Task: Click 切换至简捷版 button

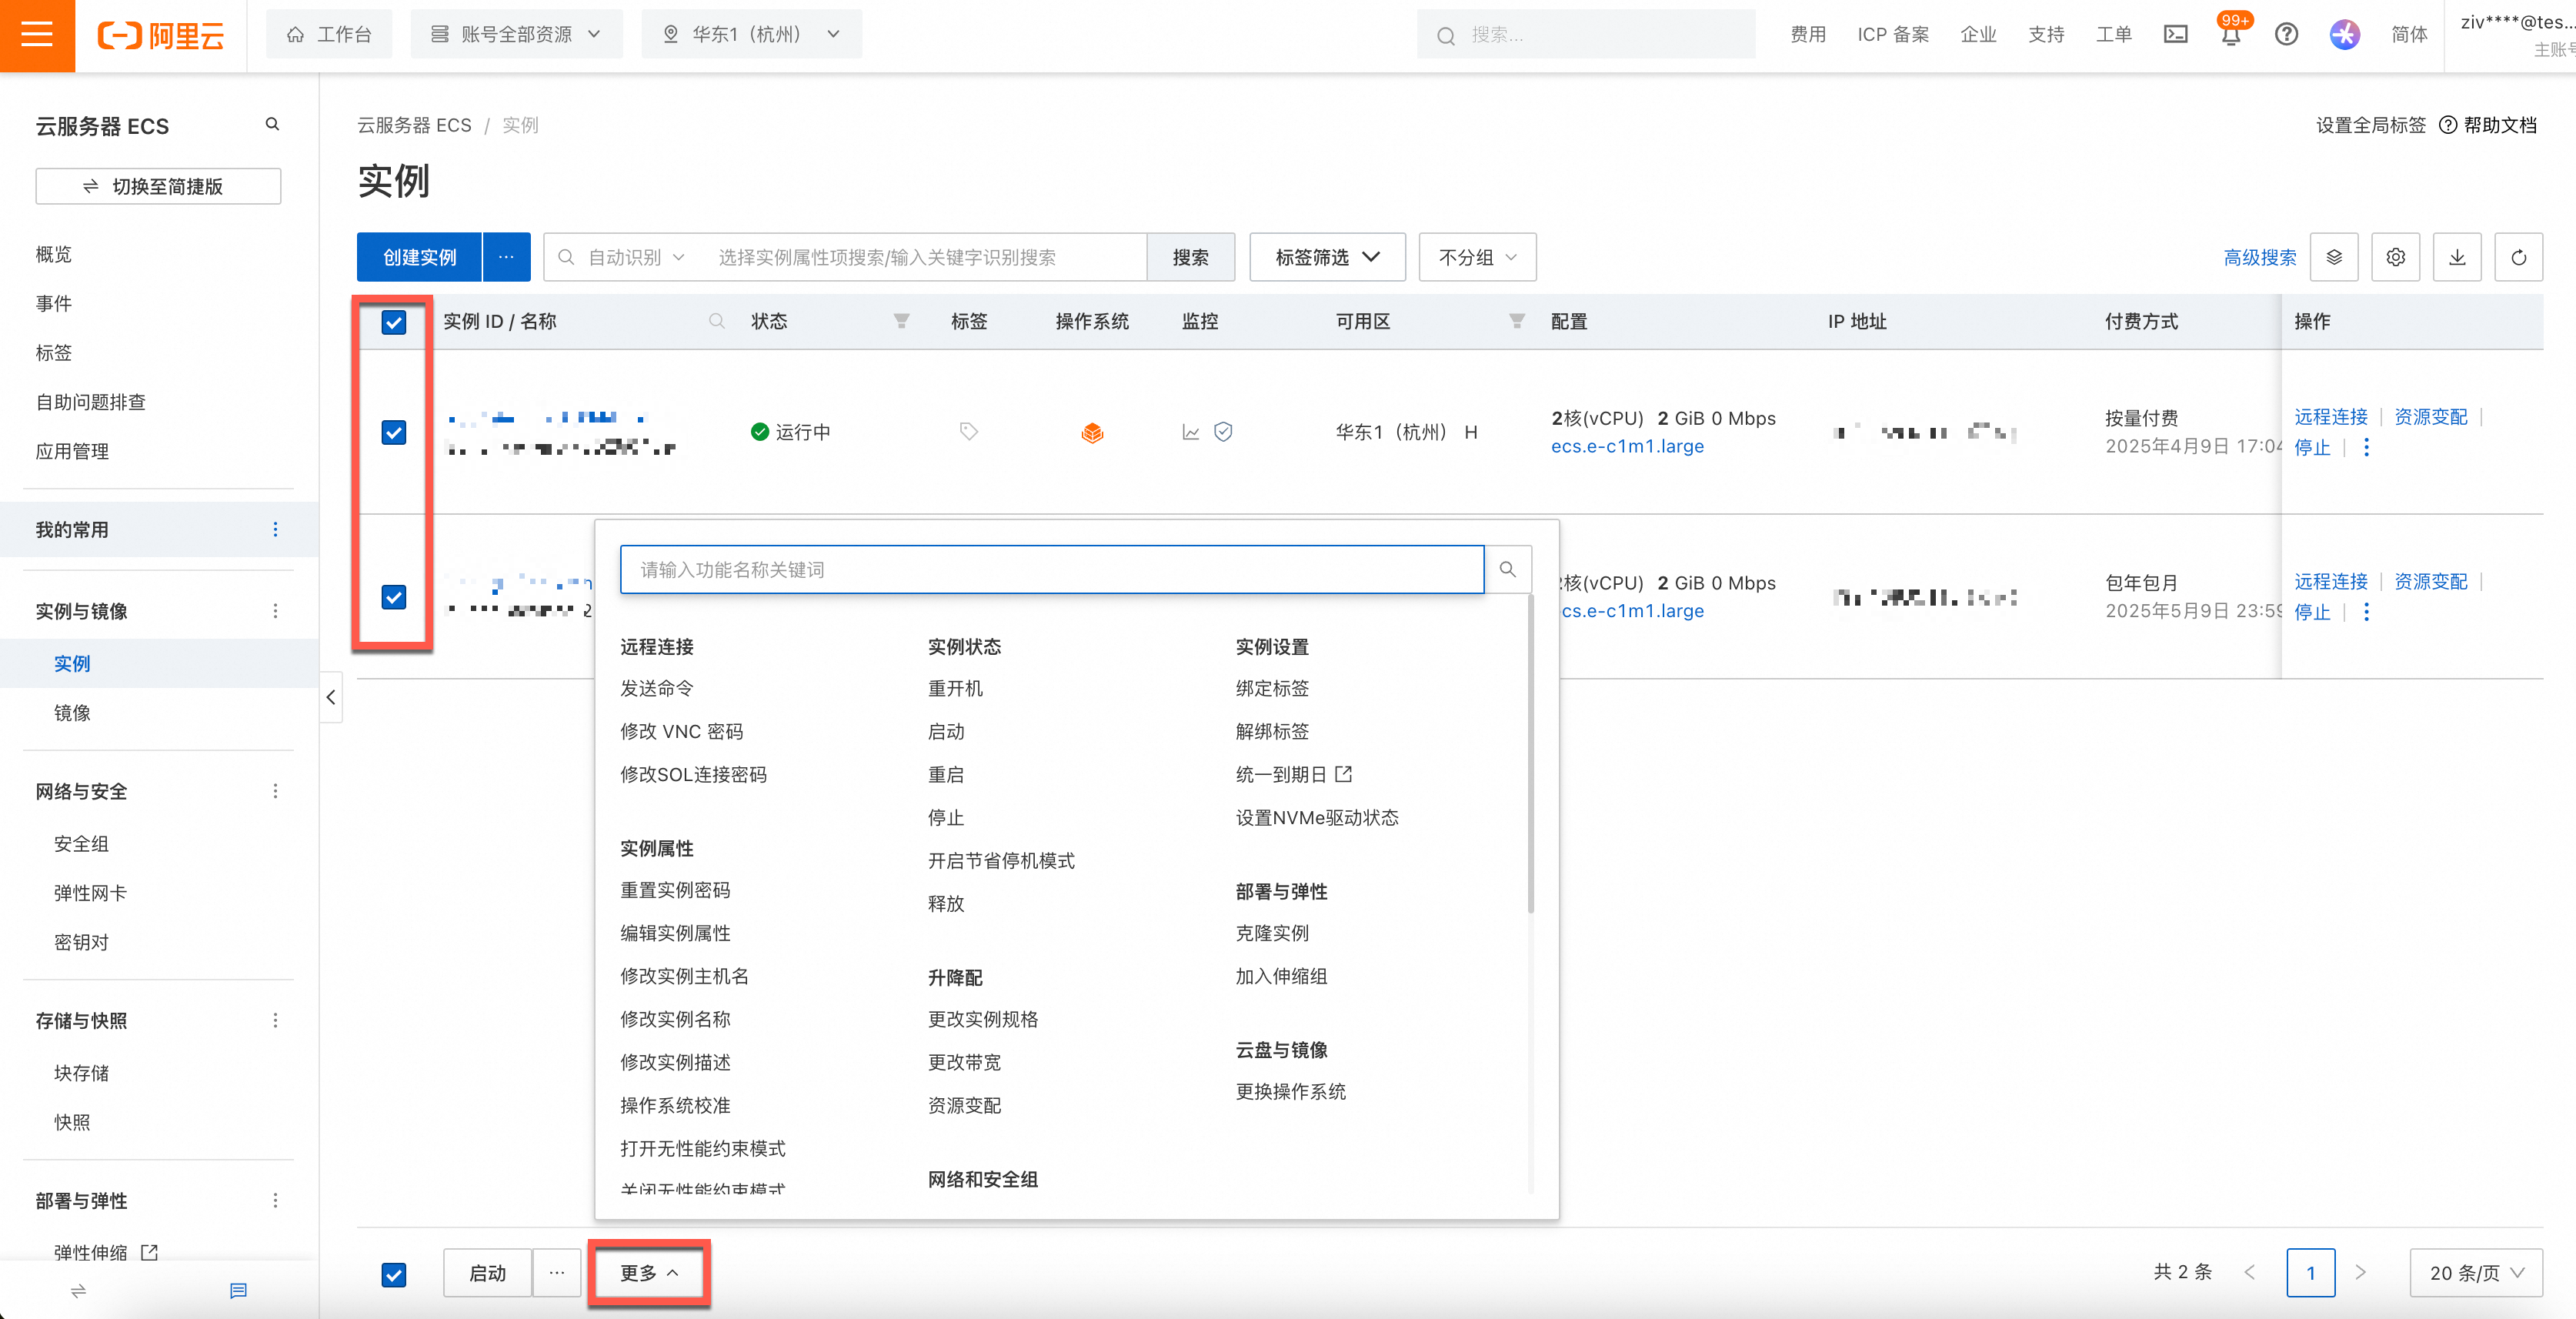Action: 158,186
